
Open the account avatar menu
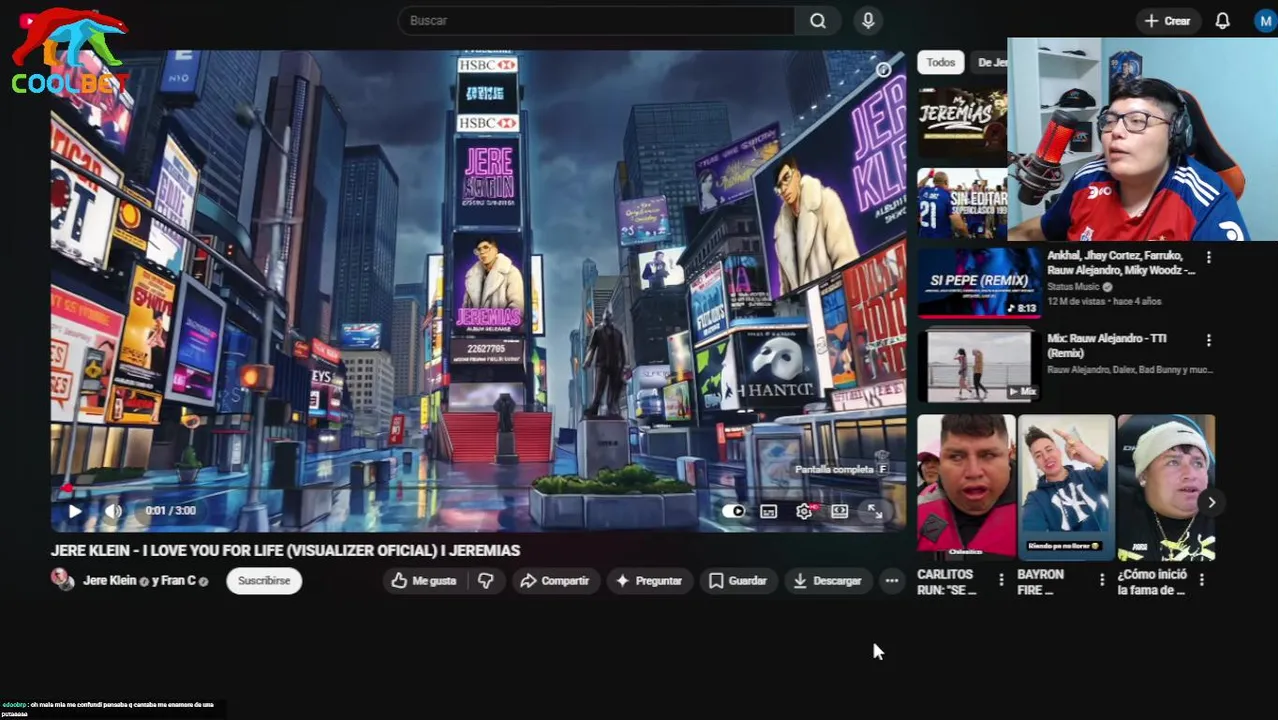[1265, 21]
